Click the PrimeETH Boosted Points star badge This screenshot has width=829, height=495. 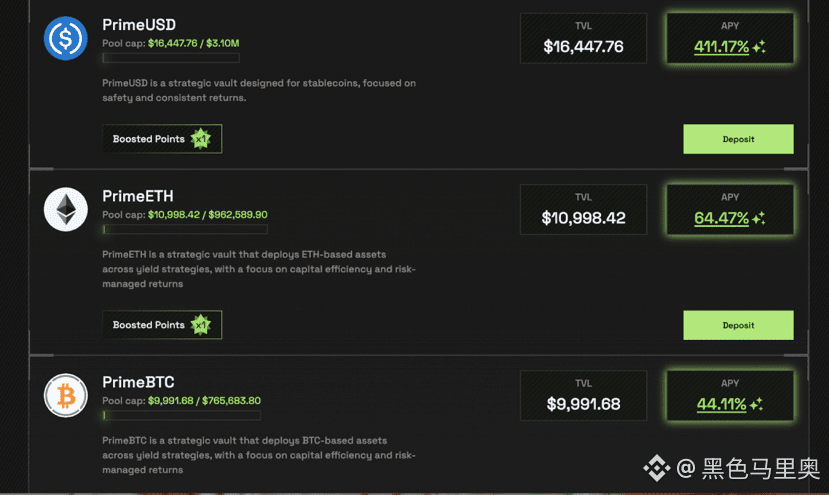[x=201, y=324]
